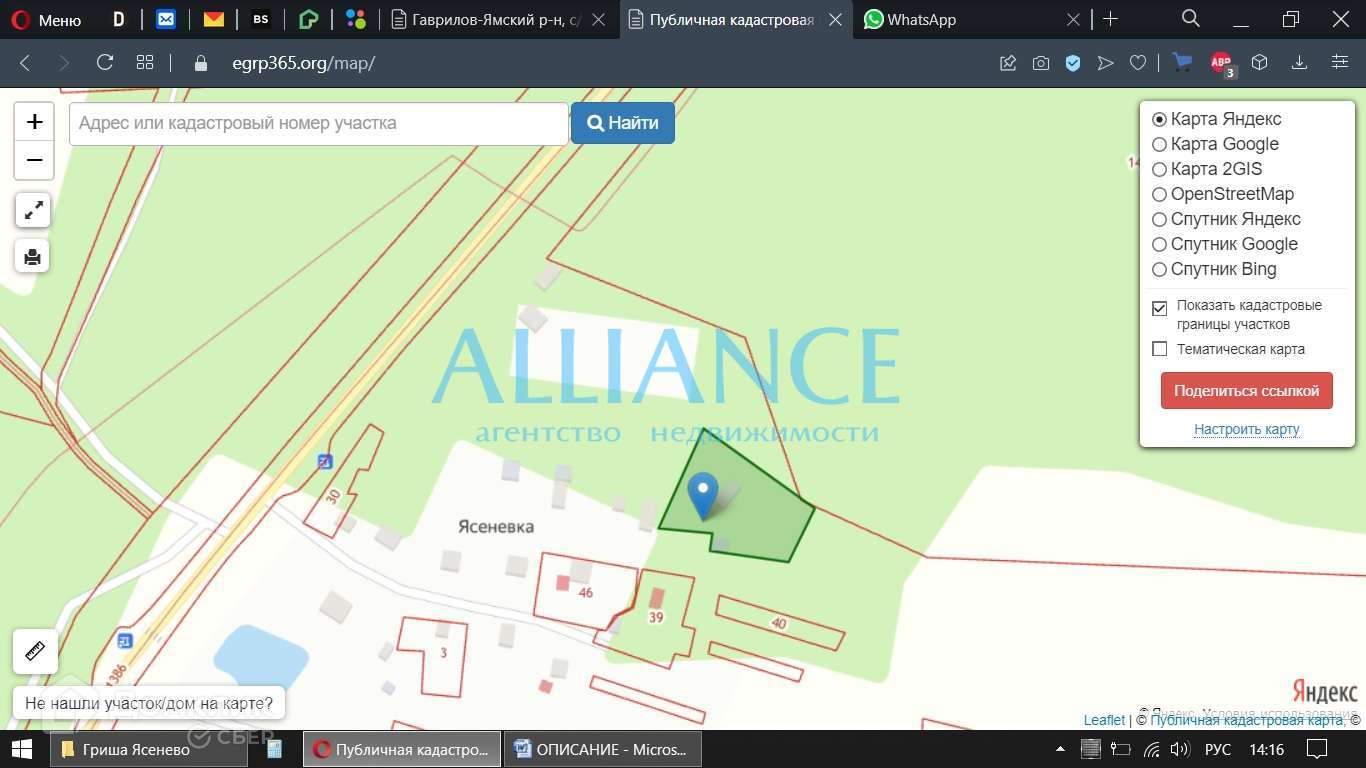Add page to bookmarks with heart icon
Image resolution: width=1366 pixels, height=768 pixels.
click(1138, 63)
